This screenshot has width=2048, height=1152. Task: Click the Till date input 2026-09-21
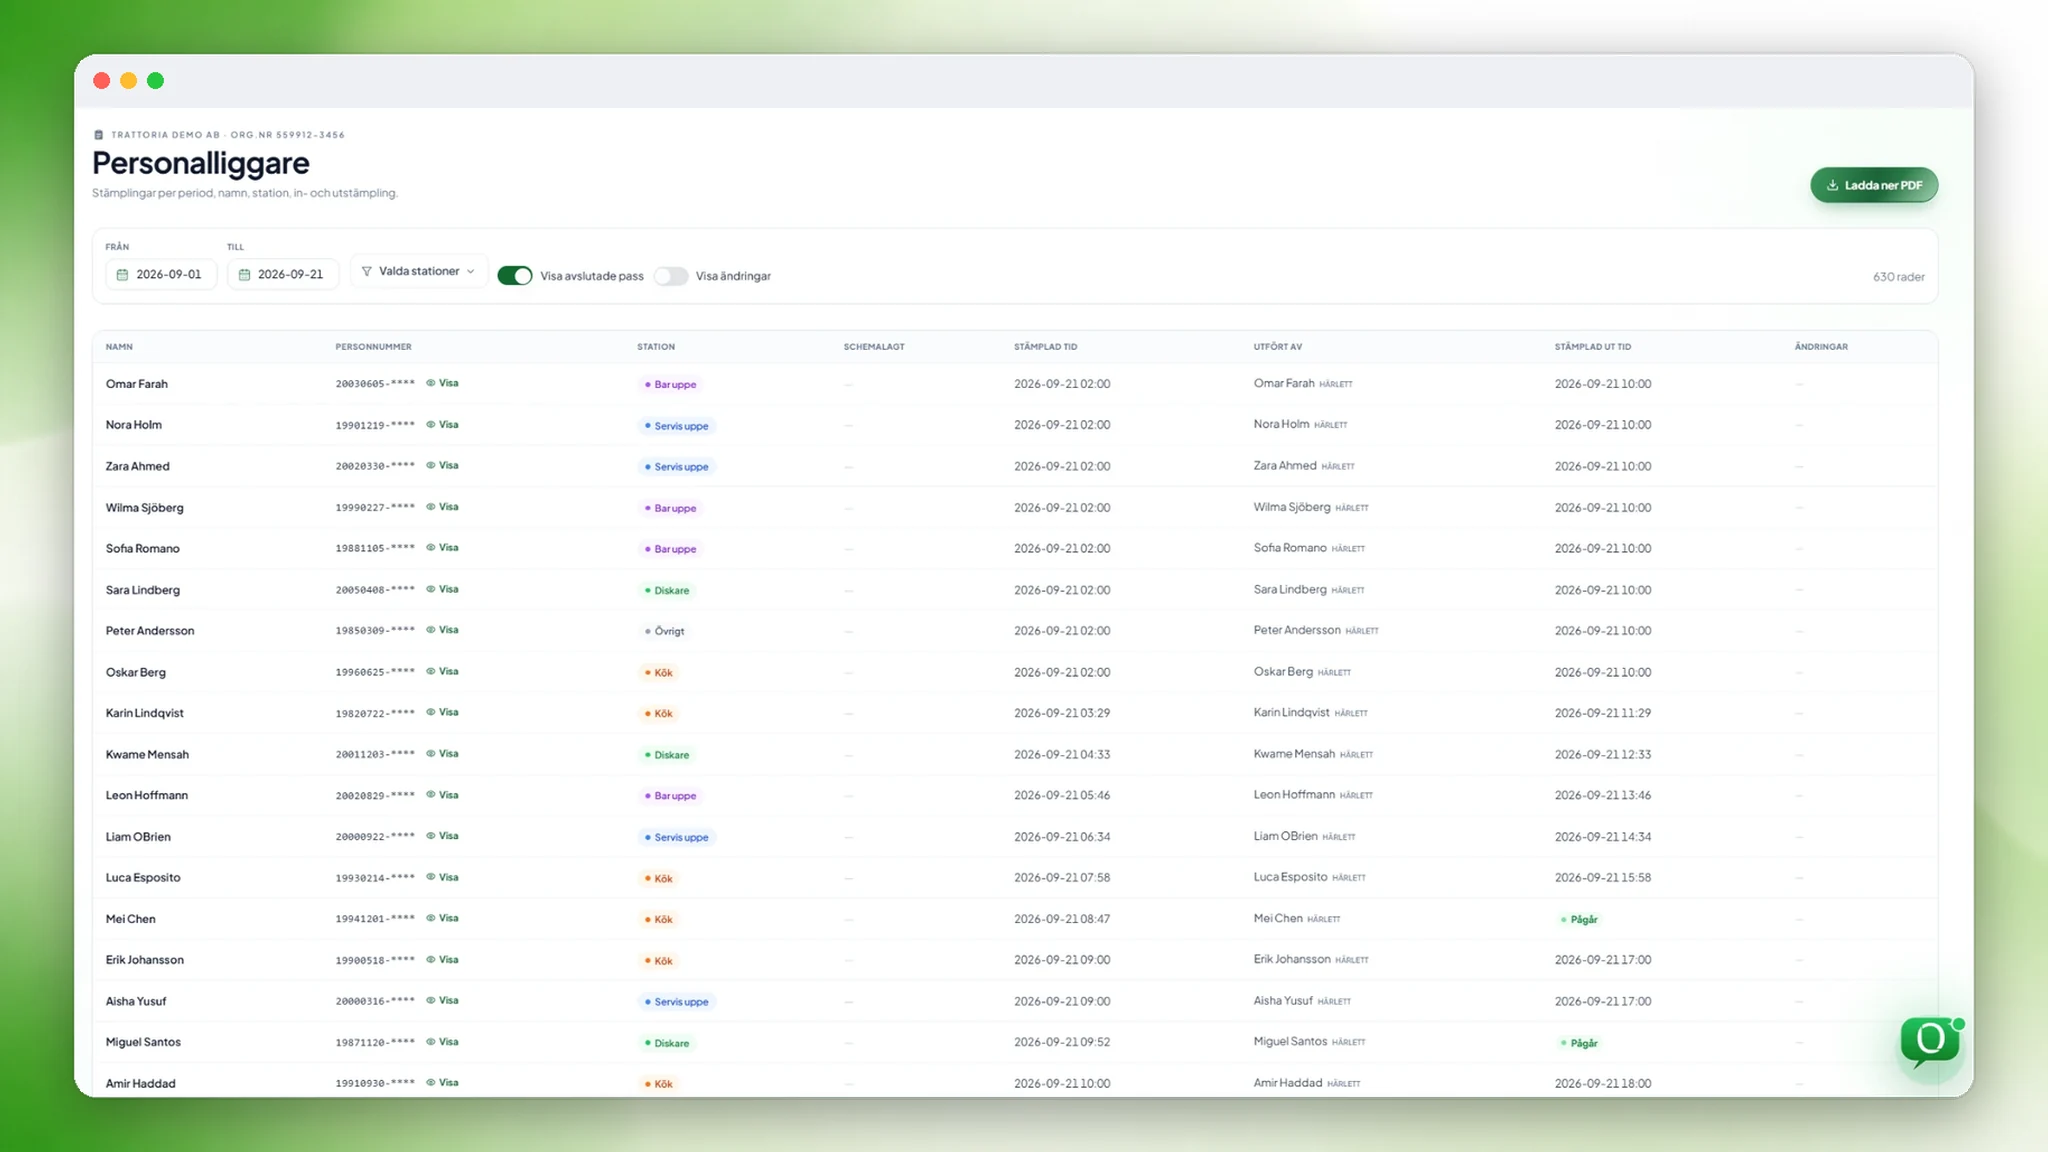[x=283, y=274]
